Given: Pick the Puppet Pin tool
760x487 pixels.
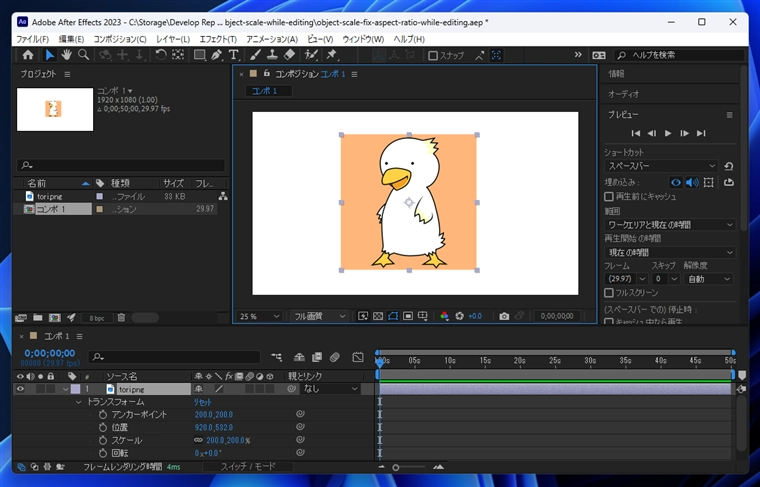Looking at the screenshot, I should point(332,55).
